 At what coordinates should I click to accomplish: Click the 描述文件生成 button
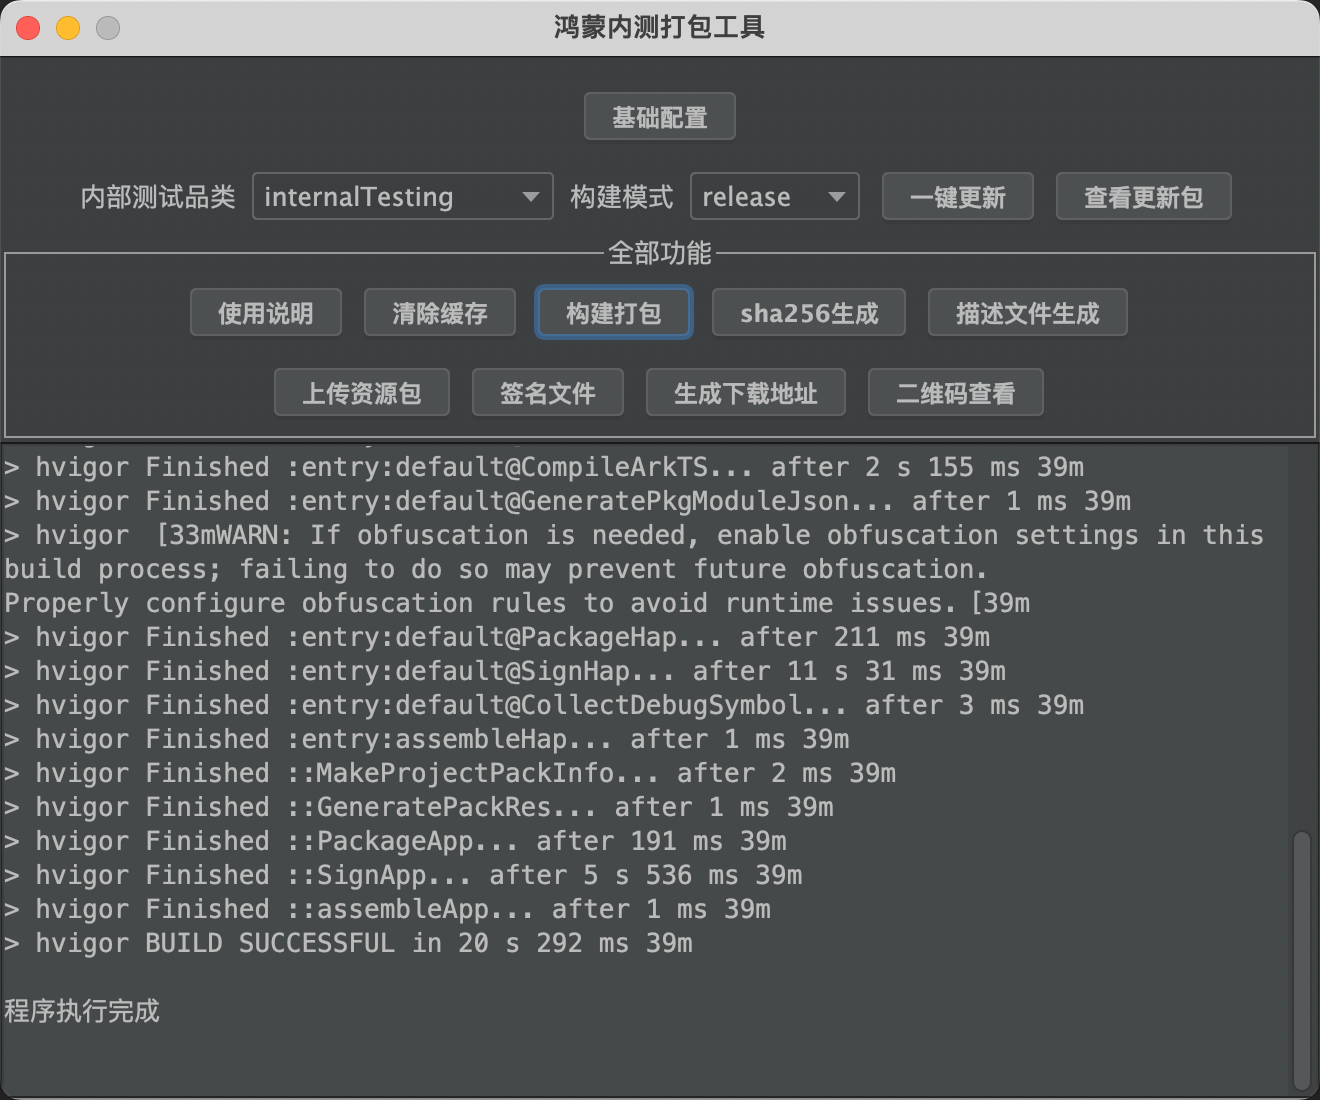point(1028,313)
